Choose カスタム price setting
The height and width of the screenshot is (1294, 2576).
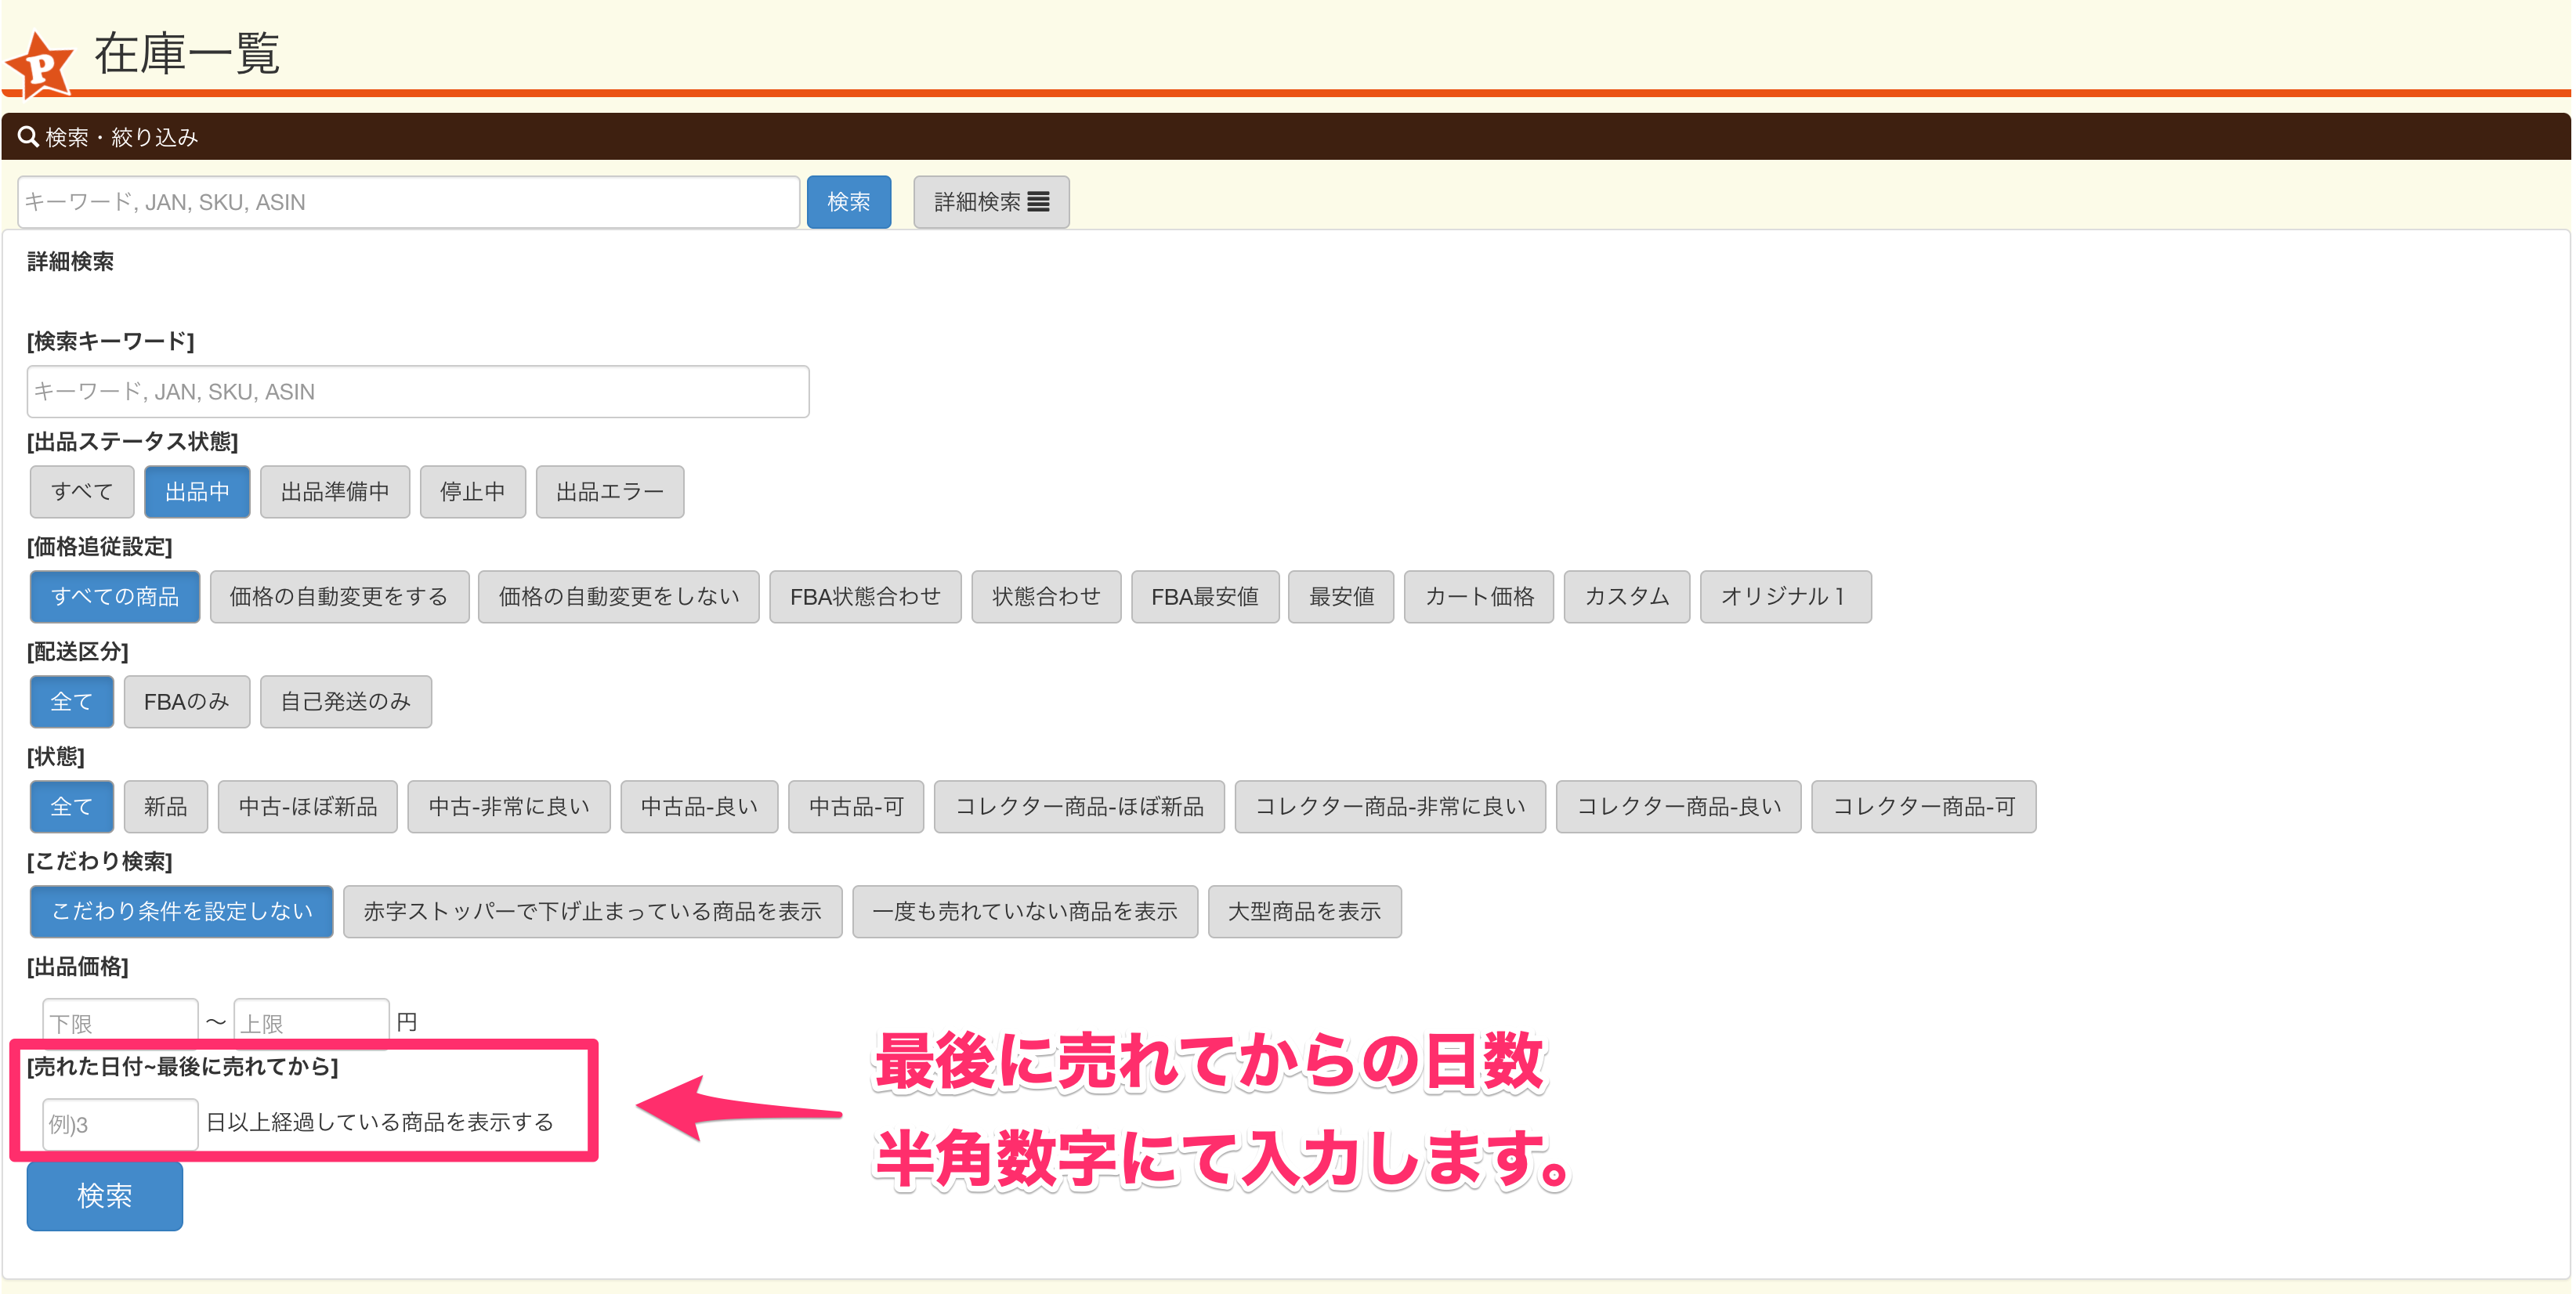coord(1627,597)
